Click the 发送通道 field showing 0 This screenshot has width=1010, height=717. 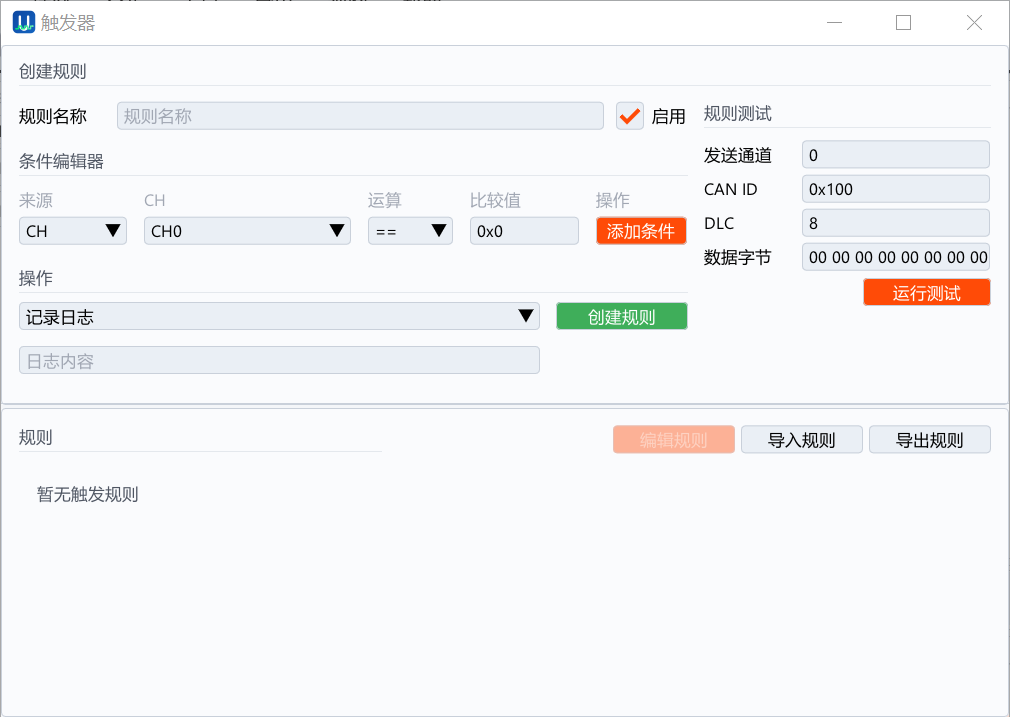point(895,155)
